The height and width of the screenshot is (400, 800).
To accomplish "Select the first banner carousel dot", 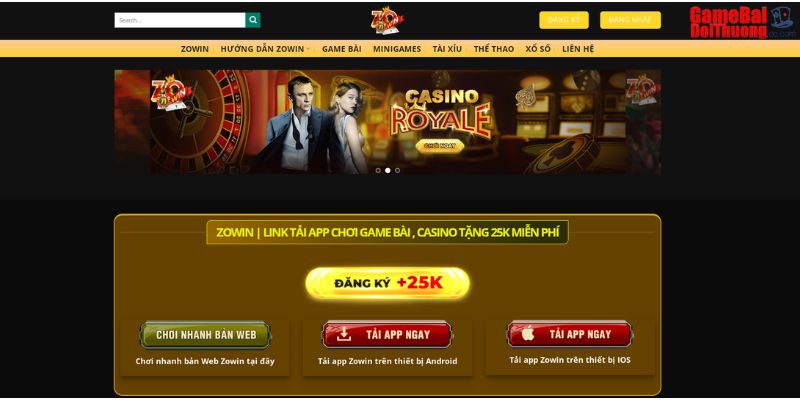I will pos(378,170).
